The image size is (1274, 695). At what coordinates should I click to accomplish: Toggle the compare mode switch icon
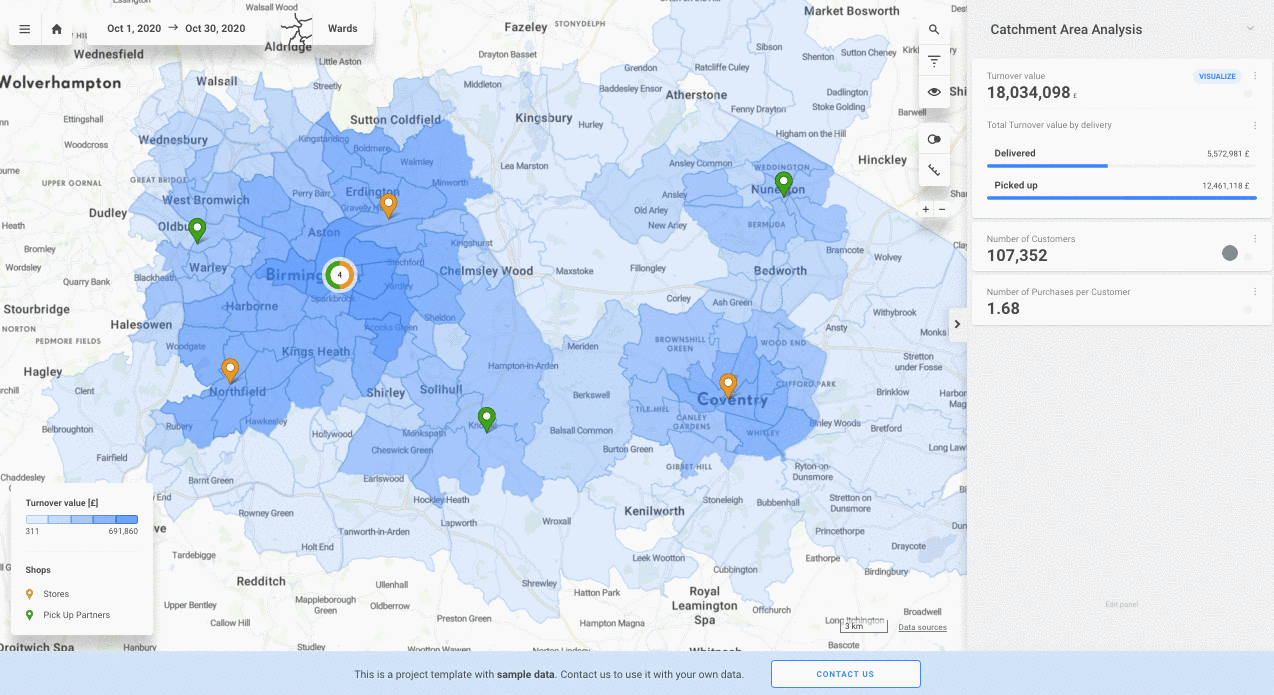934,139
